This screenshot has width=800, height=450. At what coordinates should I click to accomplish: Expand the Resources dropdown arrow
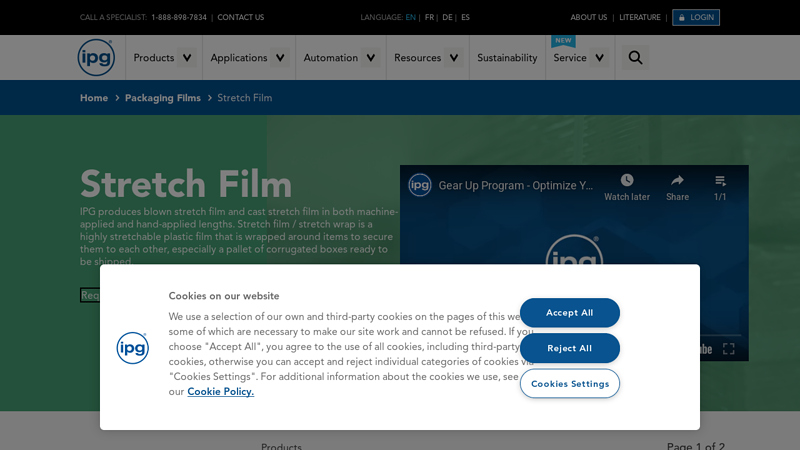pos(454,58)
